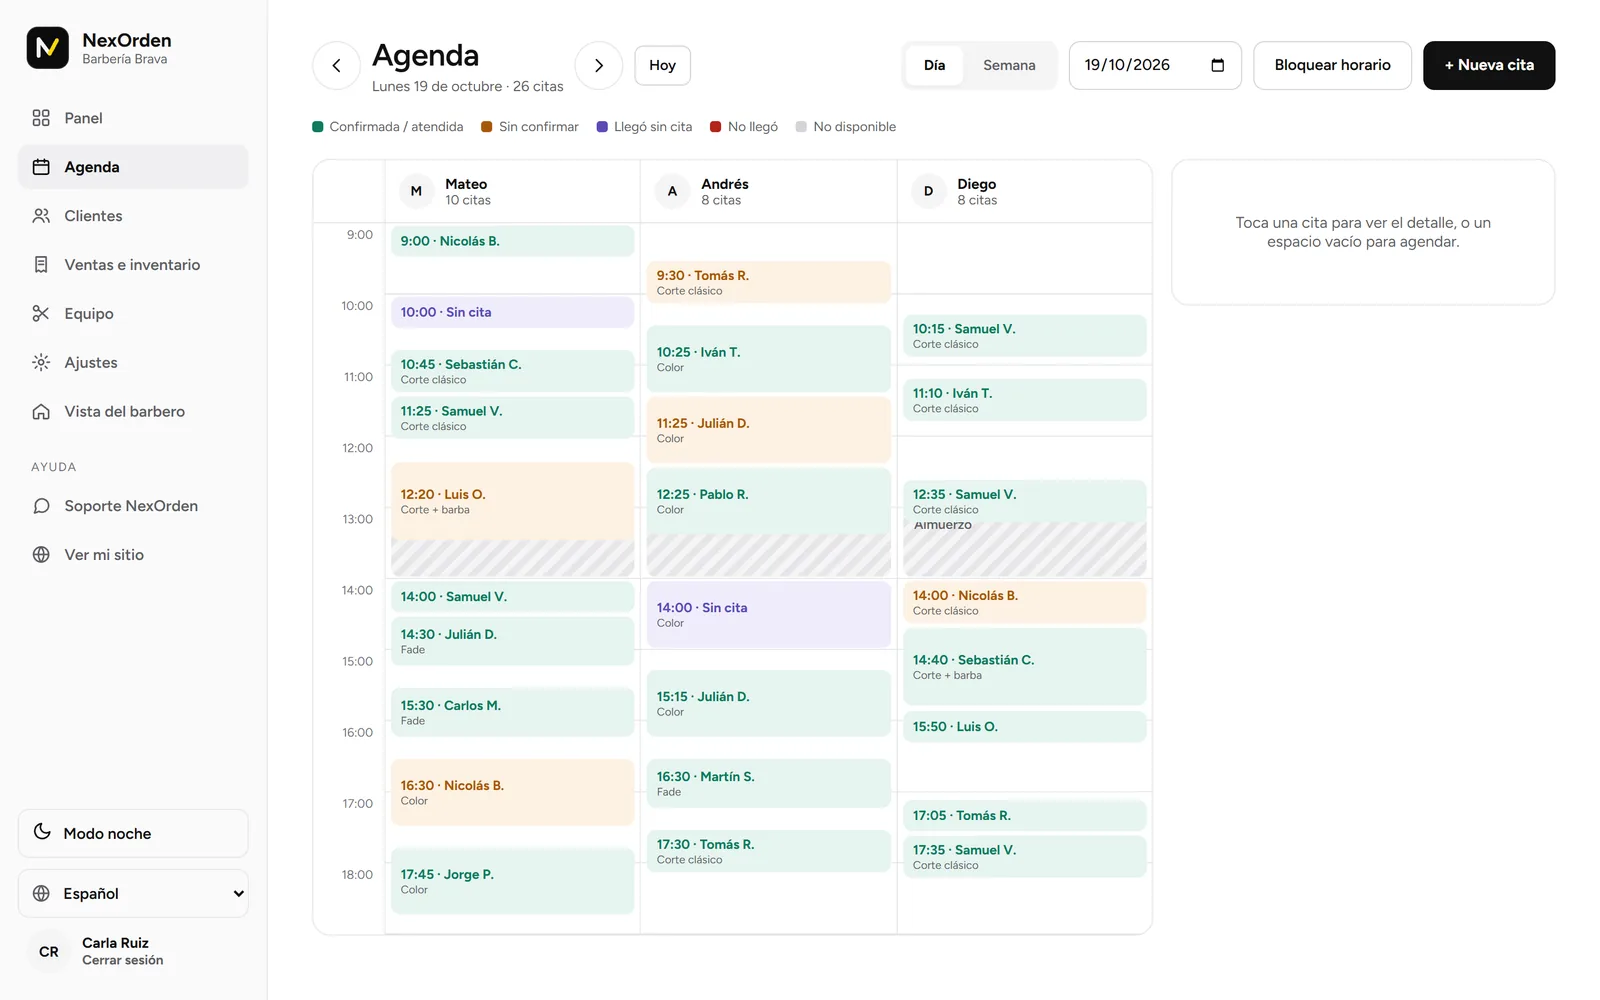Open the 16:30 Martín S. appointment
The image size is (1600, 1000).
pos(768,783)
